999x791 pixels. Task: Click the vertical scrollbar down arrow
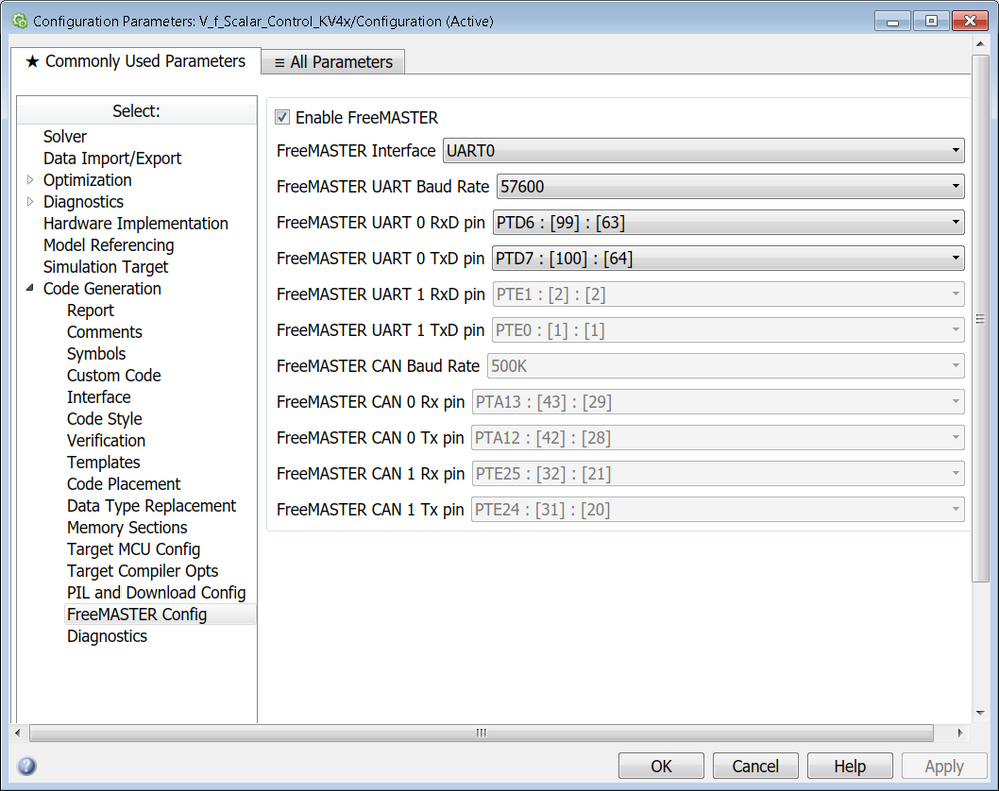tap(980, 713)
